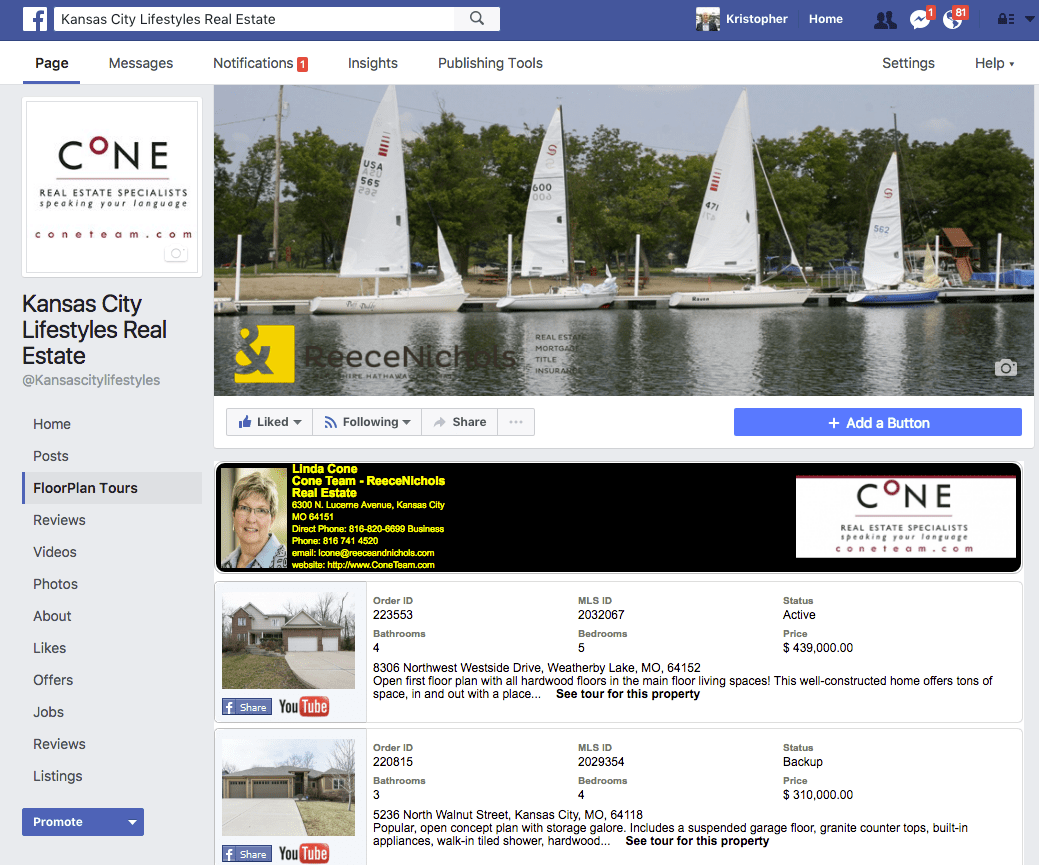1039x865 pixels.
Task: Select Videos in the left sidebar
Action: 55,552
